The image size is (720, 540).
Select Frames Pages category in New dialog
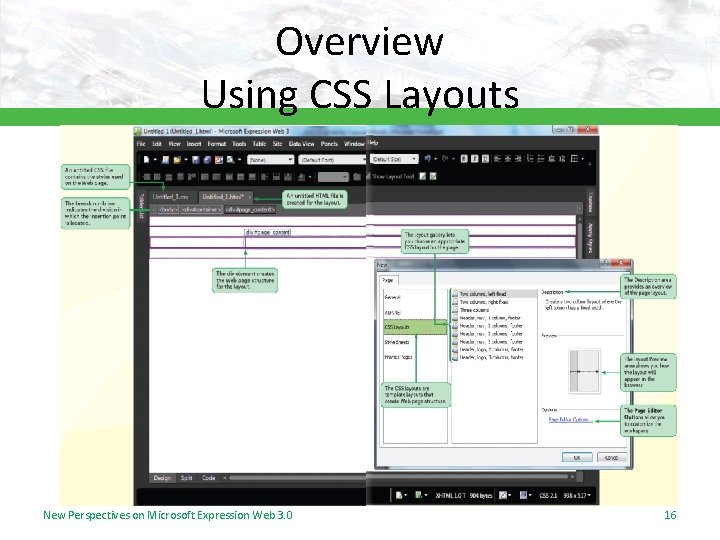coord(398,357)
